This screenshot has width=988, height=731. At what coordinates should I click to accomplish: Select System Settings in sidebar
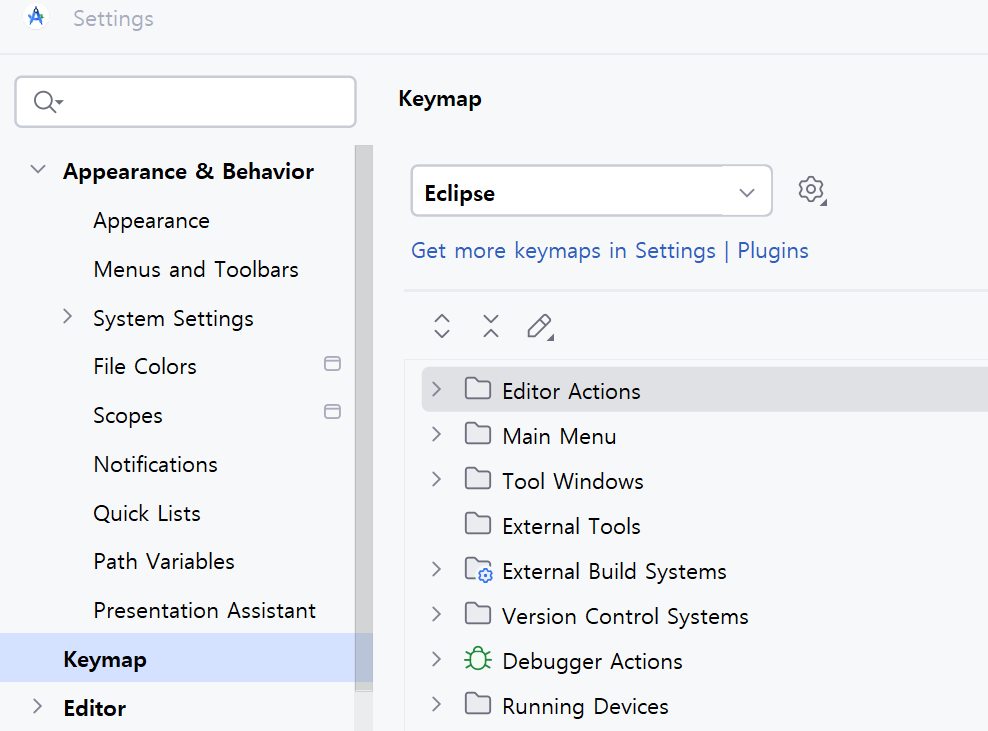tap(173, 319)
